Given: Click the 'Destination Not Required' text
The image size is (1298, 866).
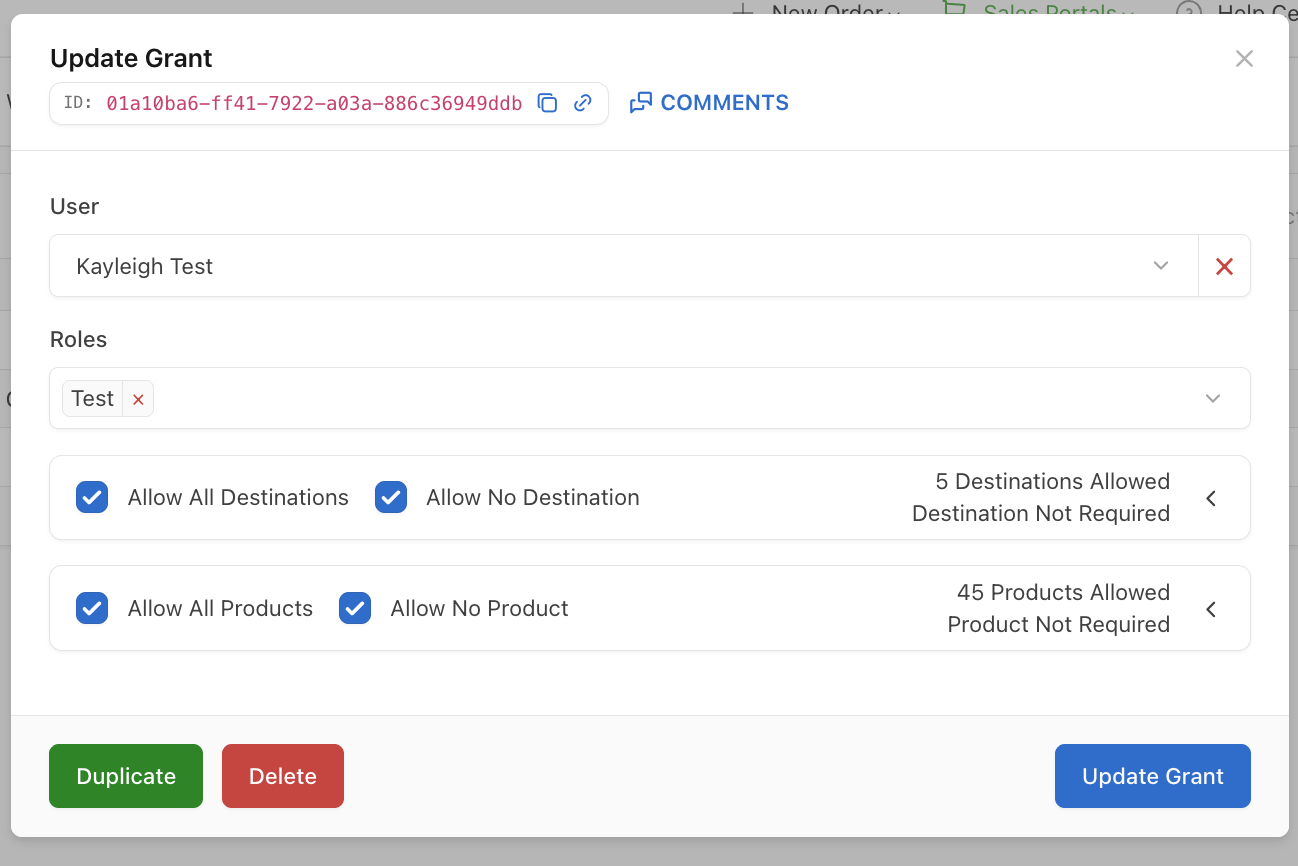Looking at the screenshot, I should click(1041, 513).
